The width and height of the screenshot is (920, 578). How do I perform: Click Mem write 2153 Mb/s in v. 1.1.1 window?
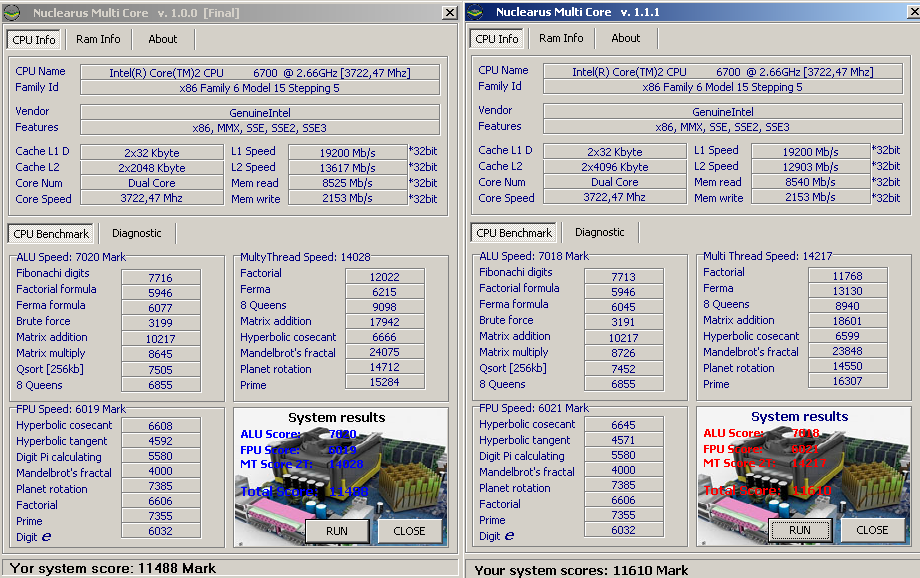click(x=810, y=197)
